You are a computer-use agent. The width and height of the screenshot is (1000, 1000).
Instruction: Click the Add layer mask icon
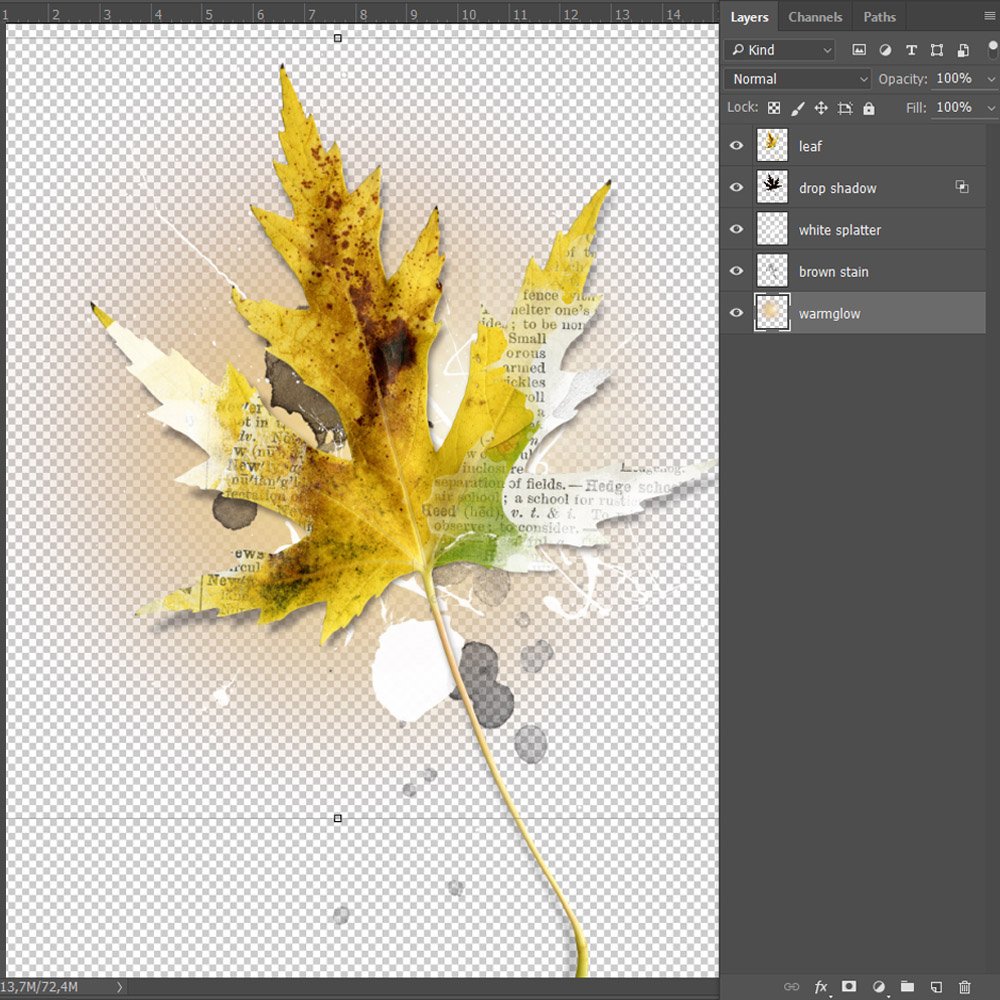[x=849, y=987]
